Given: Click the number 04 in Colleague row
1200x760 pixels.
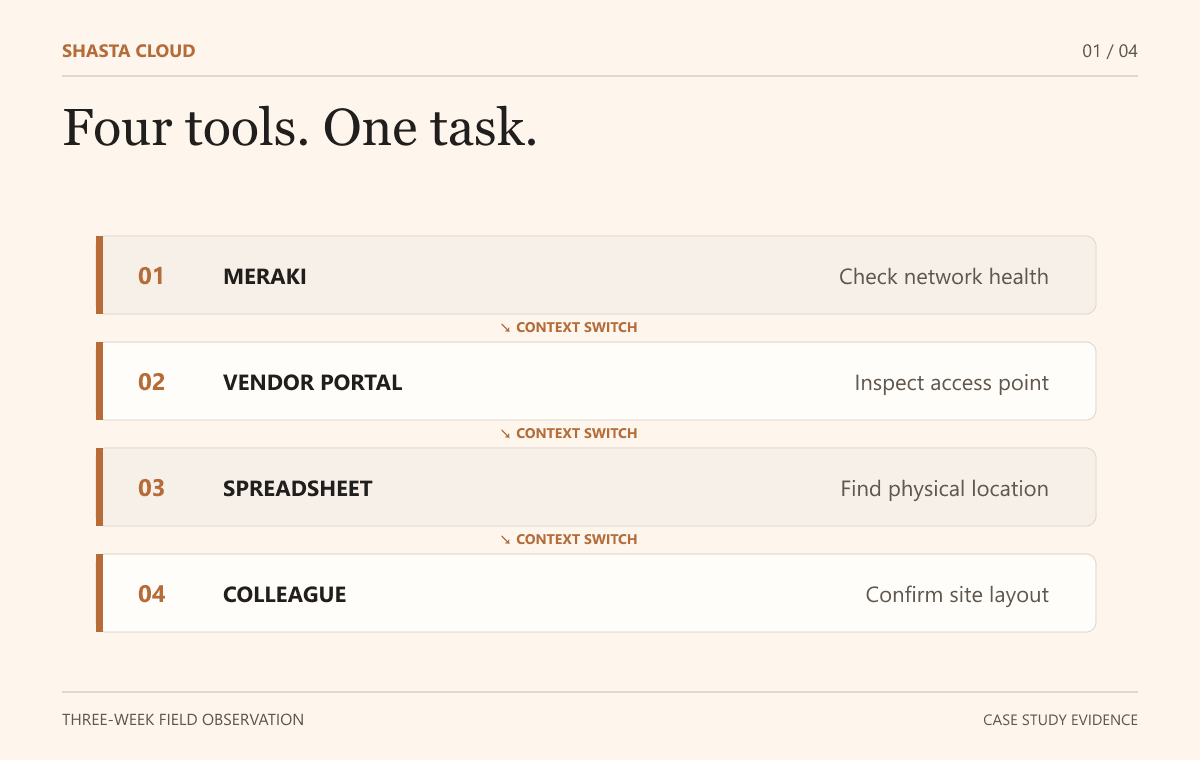Looking at the screenshot, I should pyautogui.click(x=151, y=594).
